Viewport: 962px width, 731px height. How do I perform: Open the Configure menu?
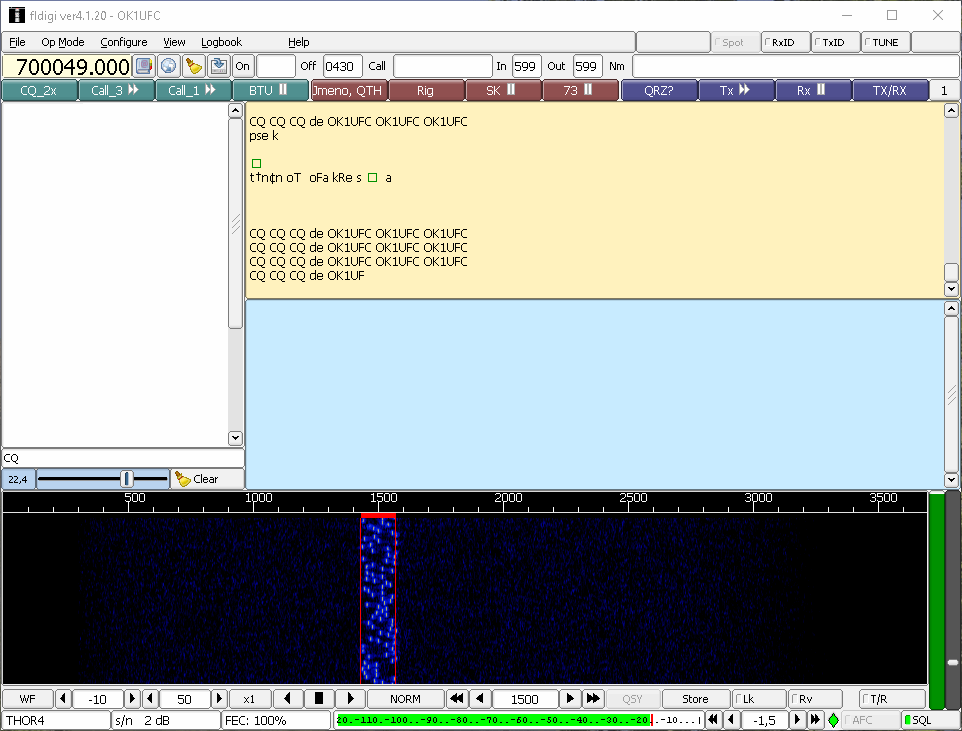pyautogui.click(x=124, y=42)
